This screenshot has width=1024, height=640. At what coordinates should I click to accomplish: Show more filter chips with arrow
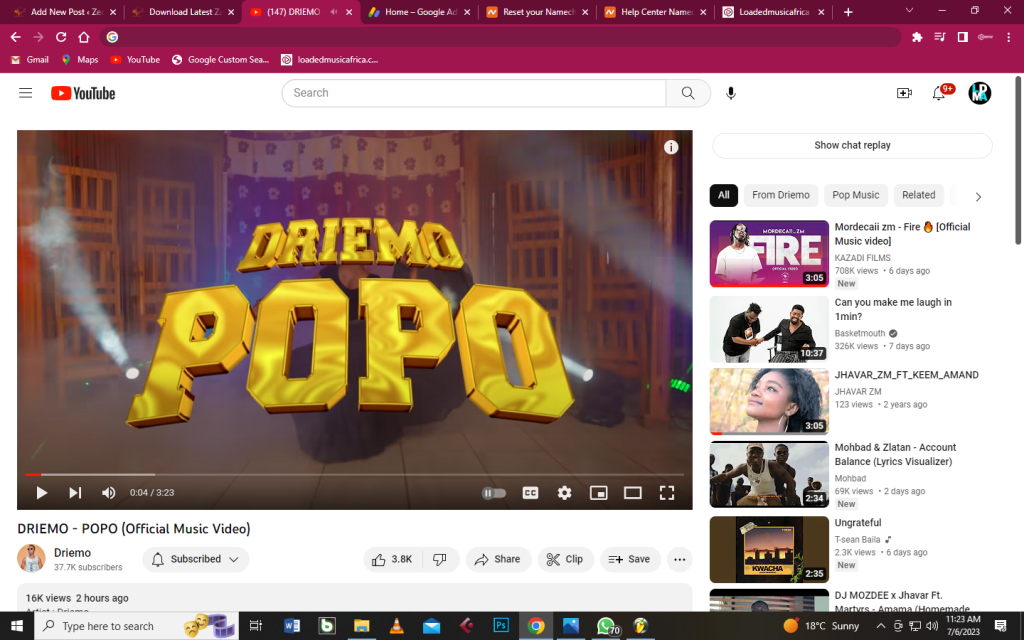(978, 197)
